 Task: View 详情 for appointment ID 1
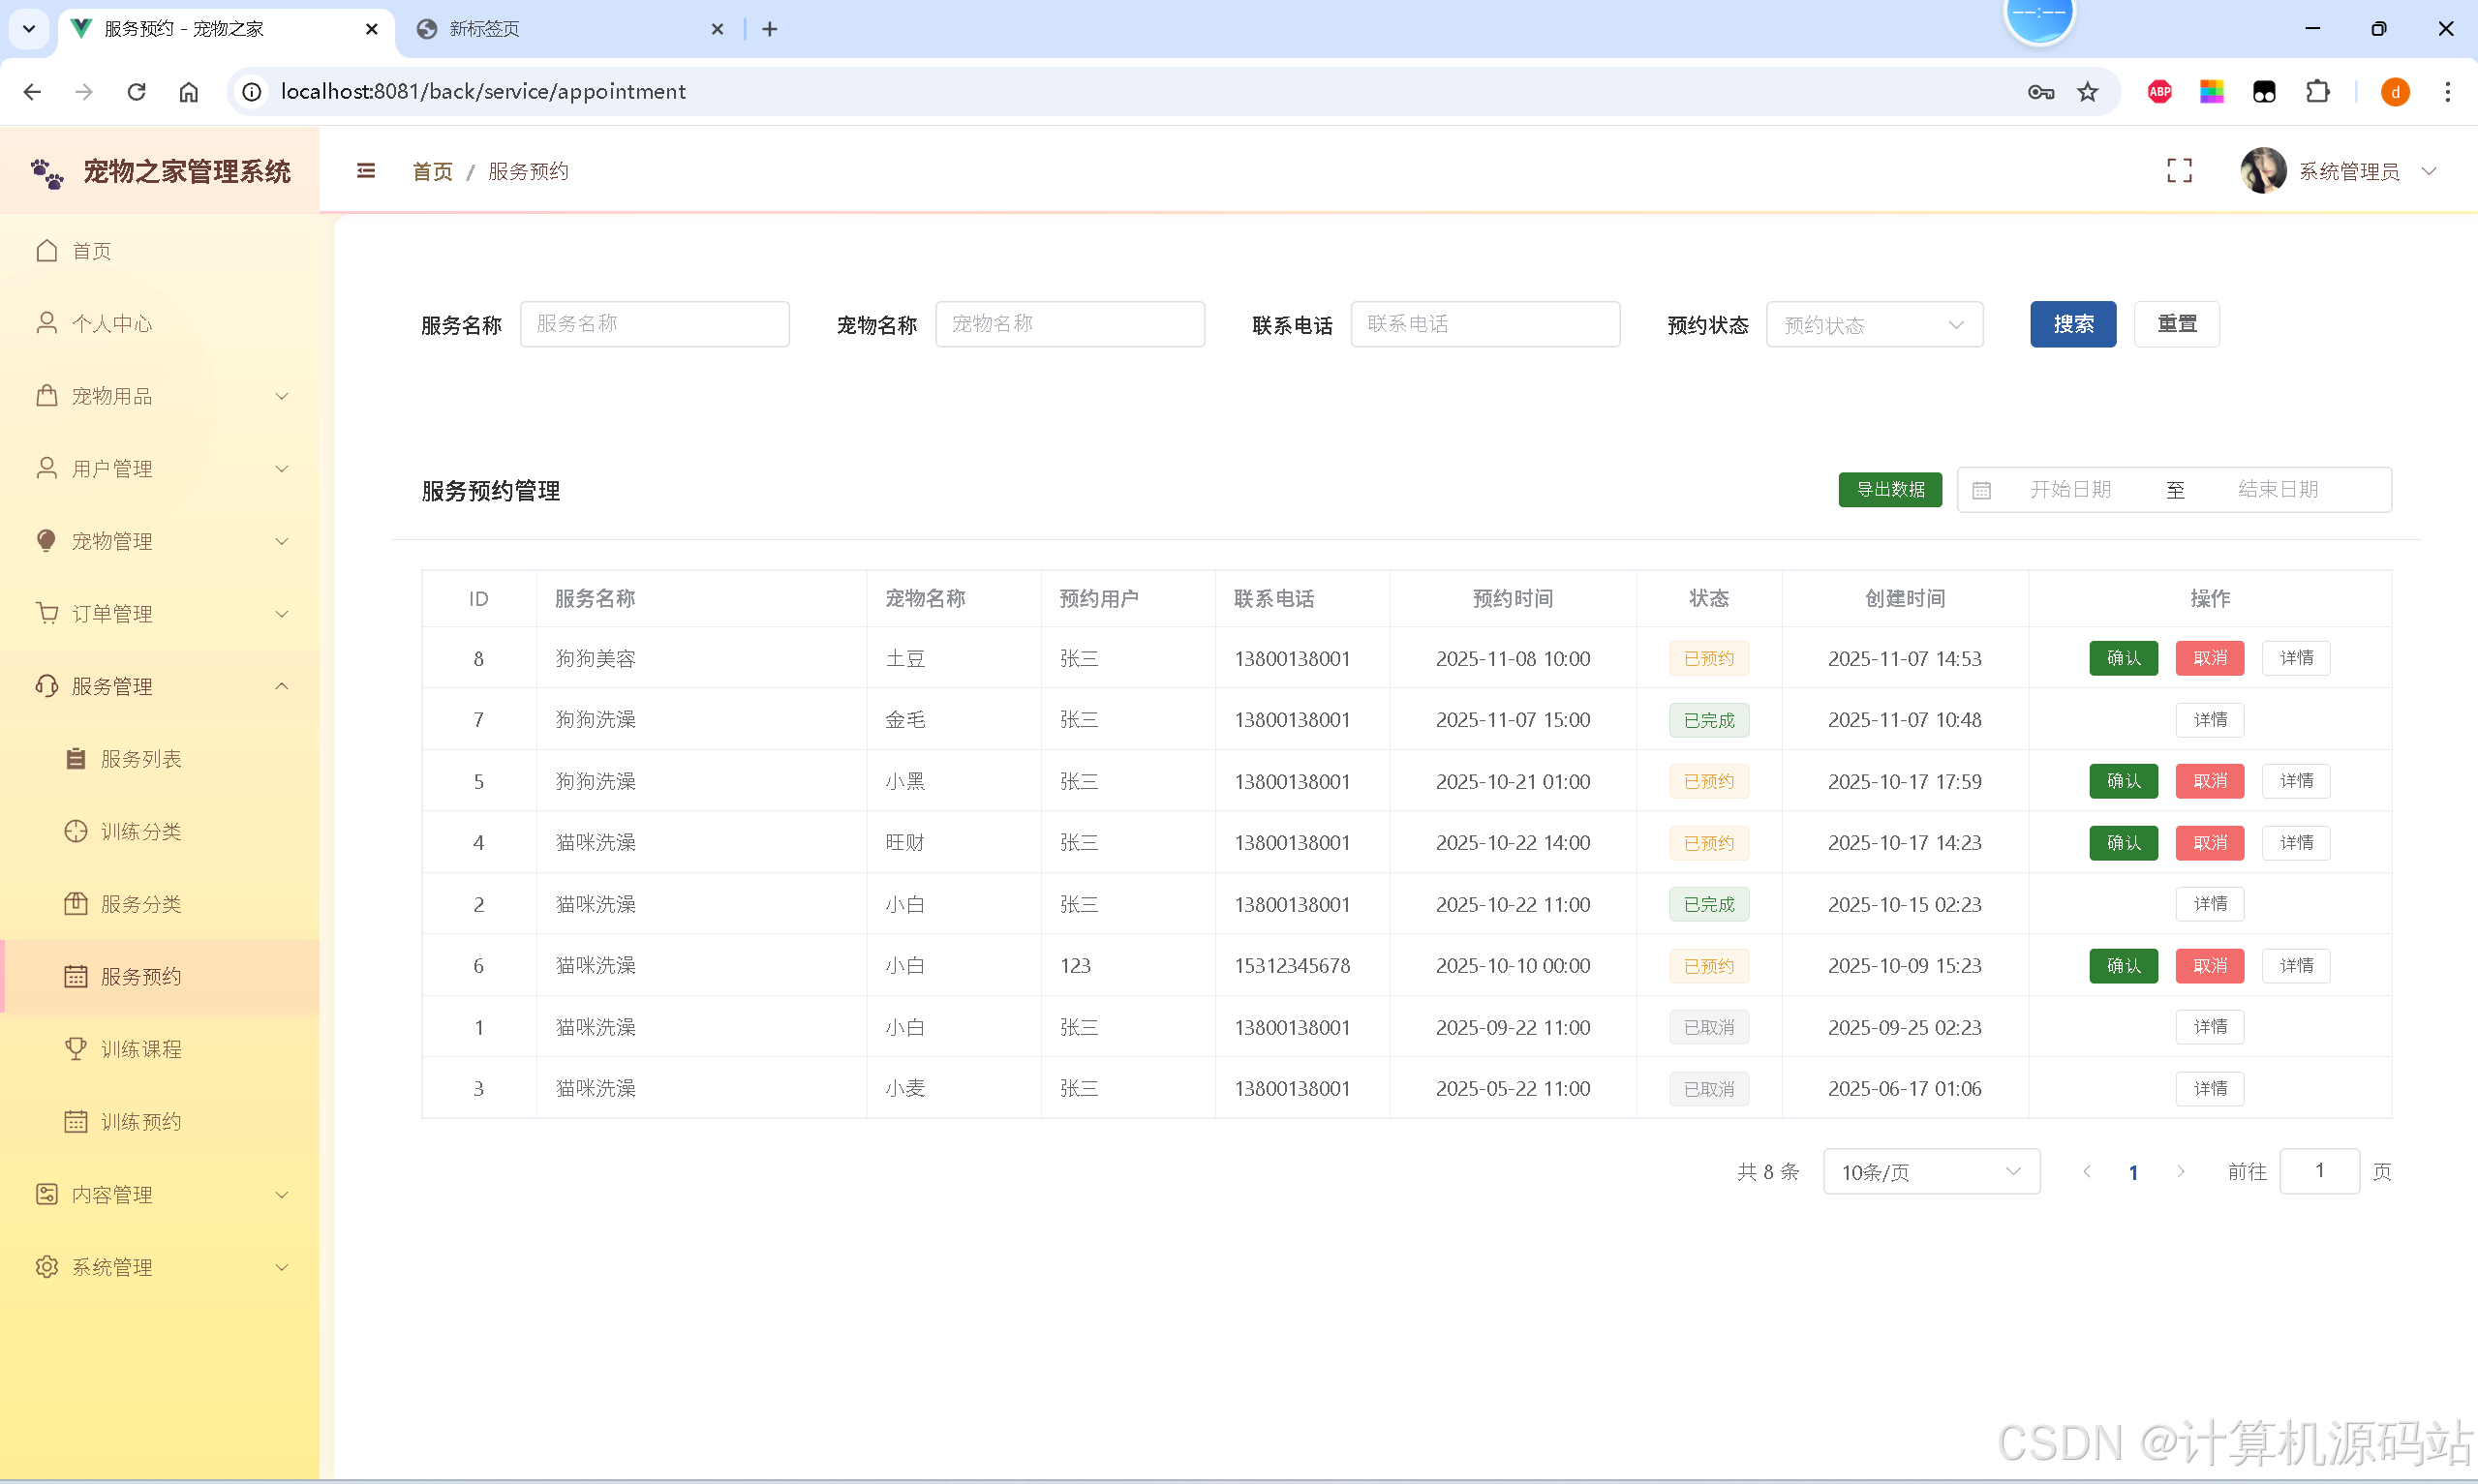pos(2210,1027)
